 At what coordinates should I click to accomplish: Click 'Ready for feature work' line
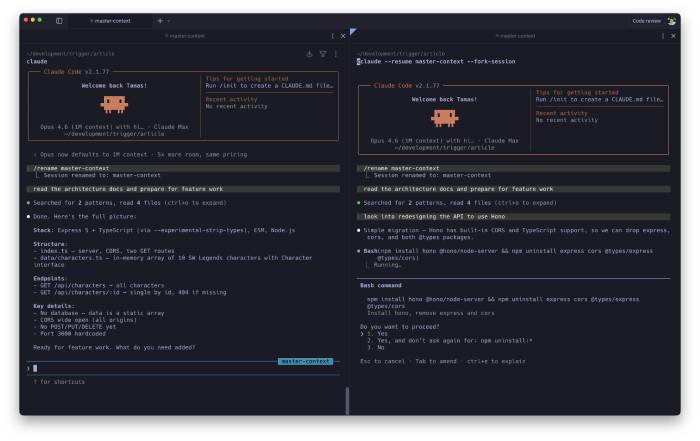pos(114,347)
